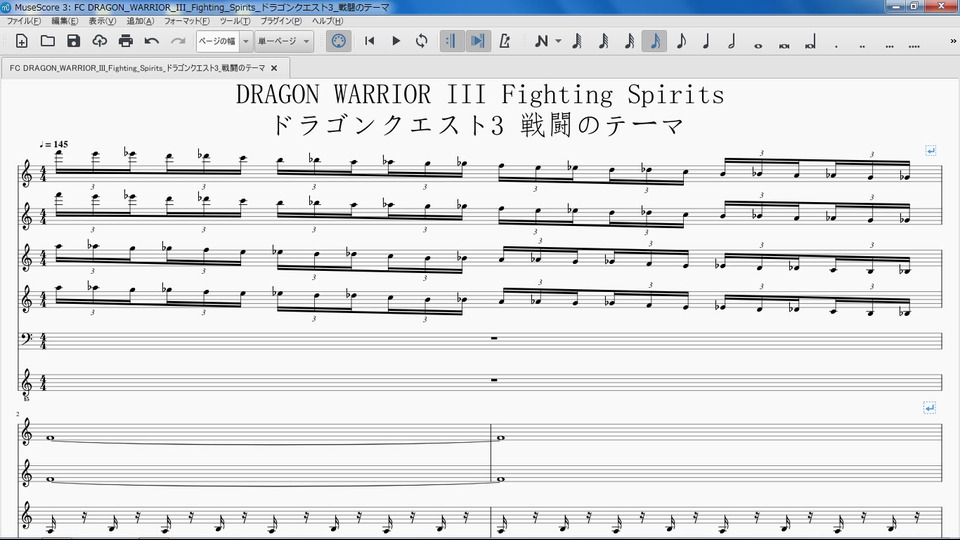Viewport: 960px width, 540px height.
Task: Open the プラグイン(P) menu
Action: 281,21
